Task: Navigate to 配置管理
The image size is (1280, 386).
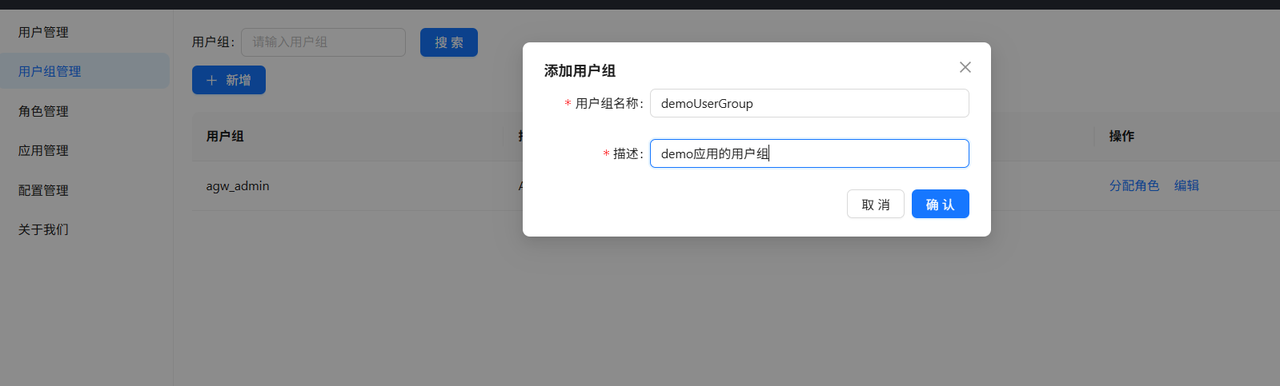Action: pyautogui.click(x=43, y=190)
